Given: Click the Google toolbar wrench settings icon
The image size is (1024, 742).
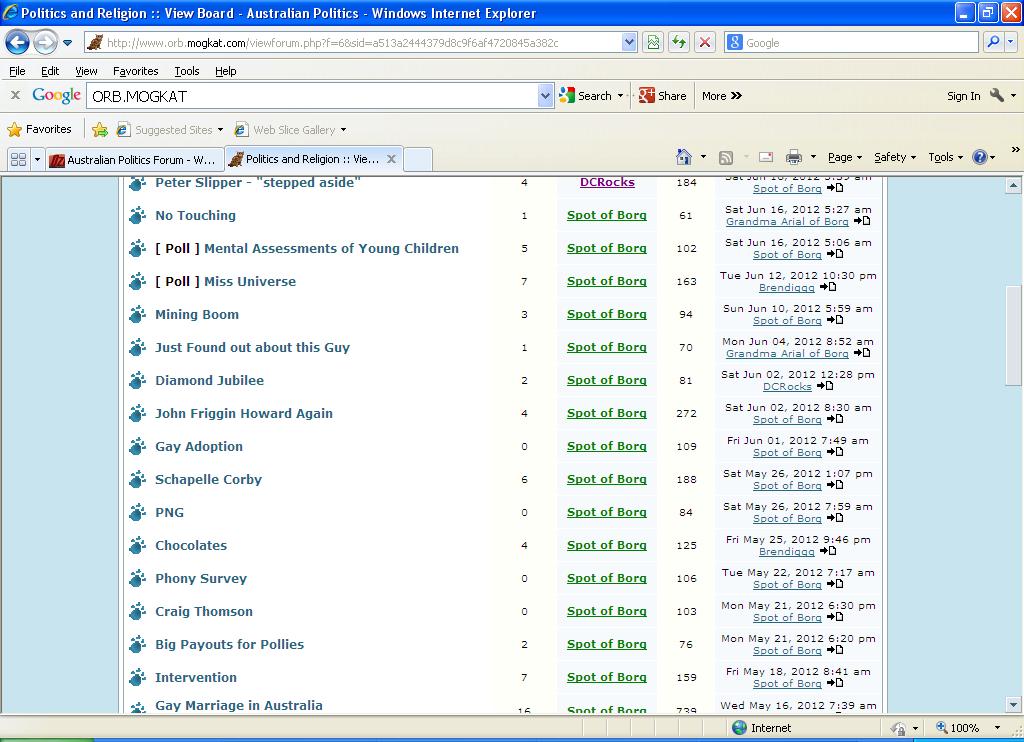Looking at the screenshot, I should [x=997, y=96].
